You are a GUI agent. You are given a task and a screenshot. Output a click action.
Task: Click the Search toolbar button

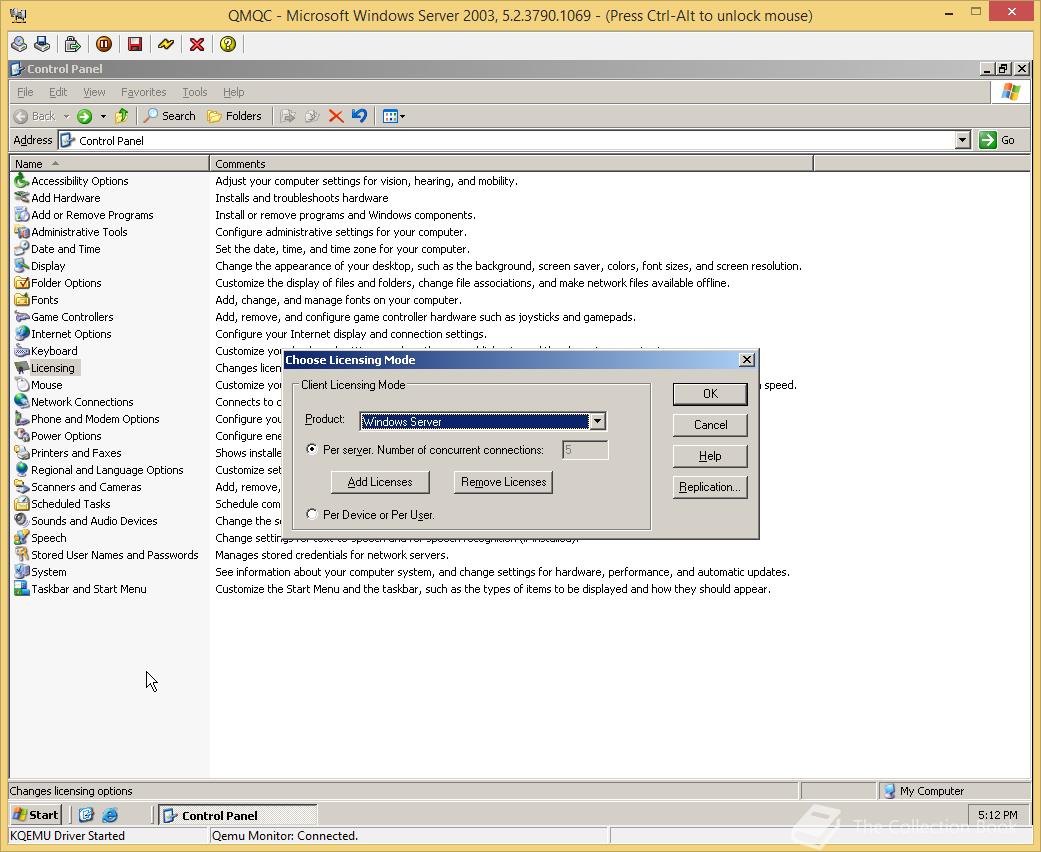(170, 116)
